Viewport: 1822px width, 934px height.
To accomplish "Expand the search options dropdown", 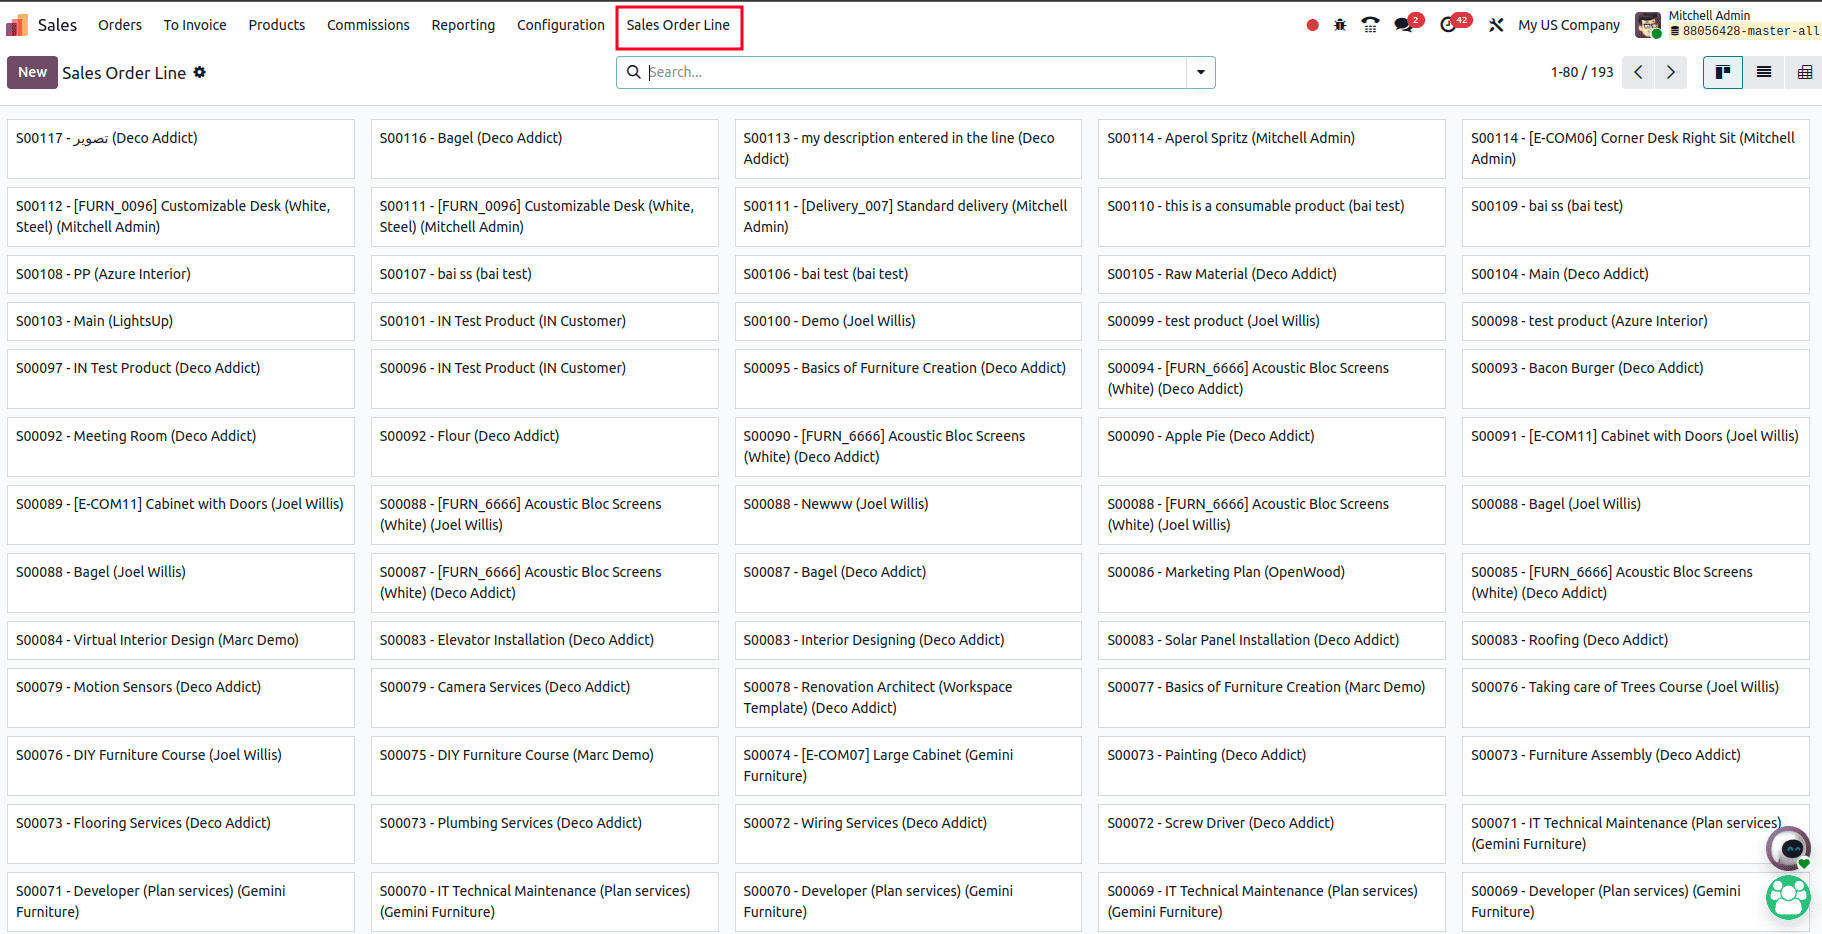I will pyautogui.click(x=1200, y=72).
